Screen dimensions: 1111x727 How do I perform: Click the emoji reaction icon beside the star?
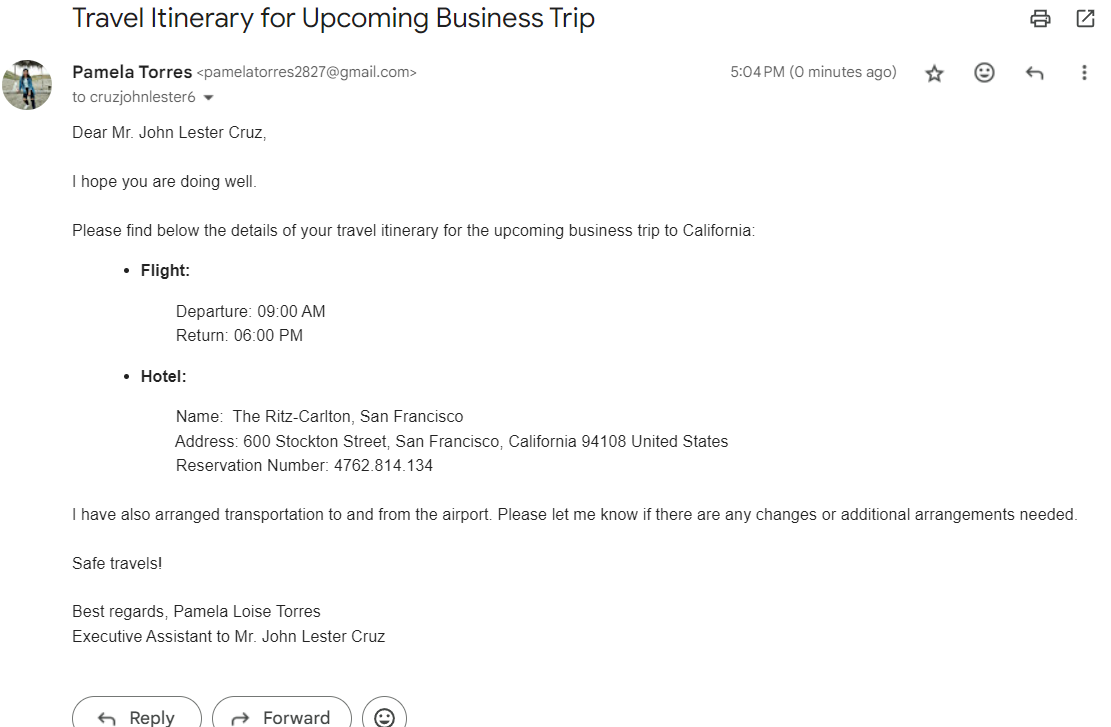(x=984, y=73)
